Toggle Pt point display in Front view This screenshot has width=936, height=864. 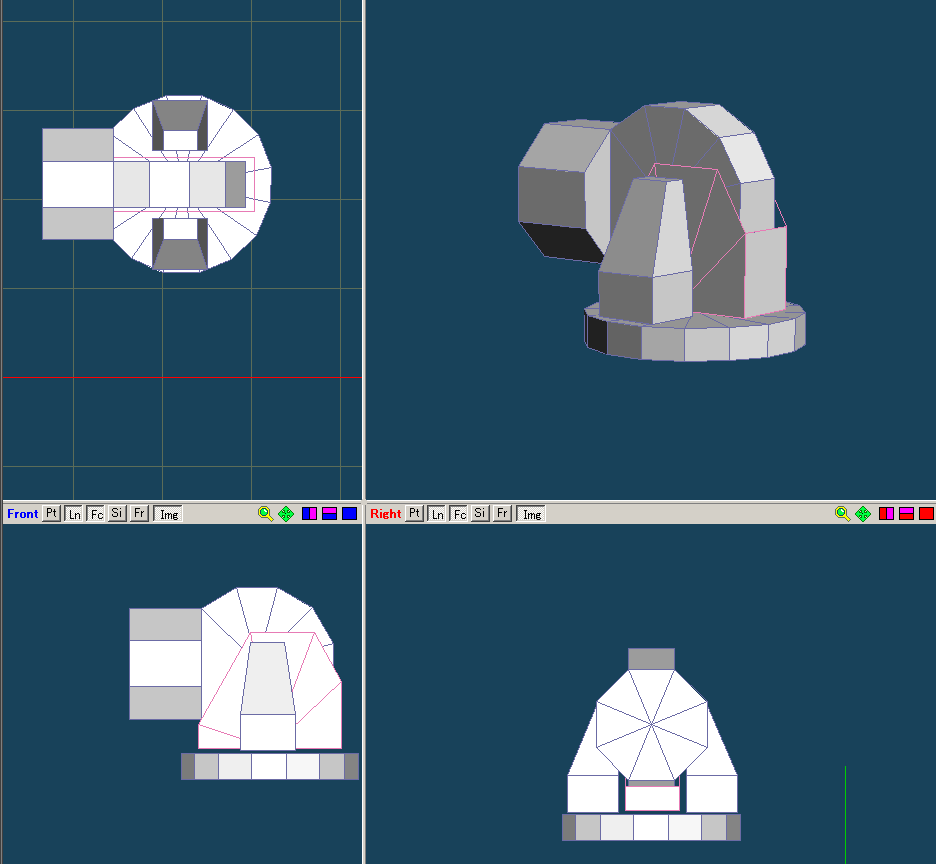point(52,513)
